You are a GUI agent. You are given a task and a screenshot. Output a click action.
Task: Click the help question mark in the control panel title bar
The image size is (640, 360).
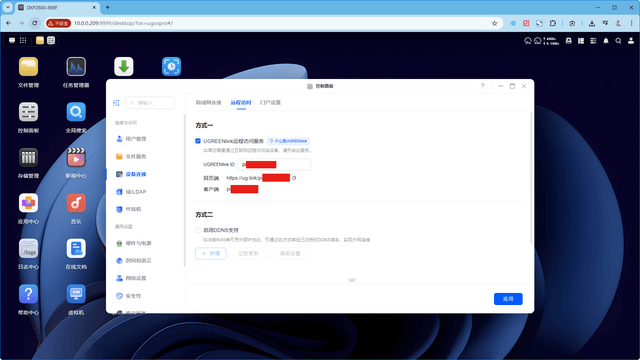482,86
